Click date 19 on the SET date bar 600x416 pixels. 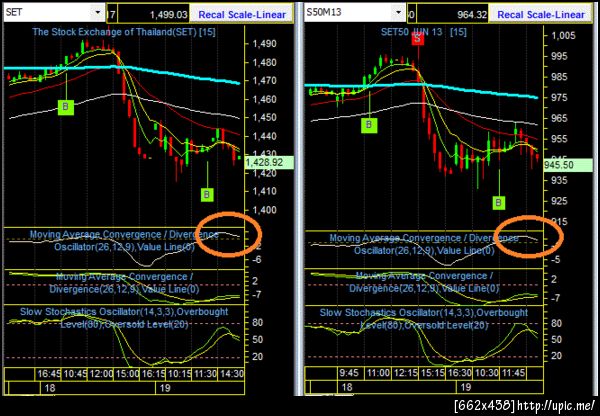pyautogui.click(x=165, y=388)
